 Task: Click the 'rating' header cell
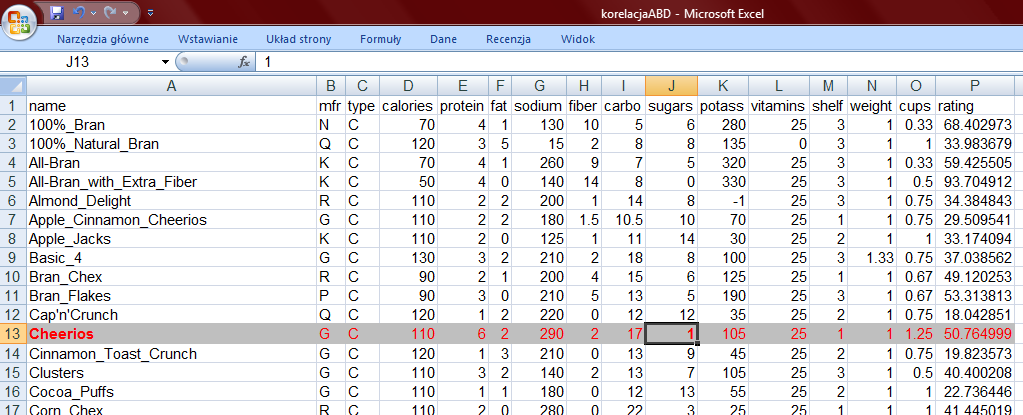click(975, 106)
